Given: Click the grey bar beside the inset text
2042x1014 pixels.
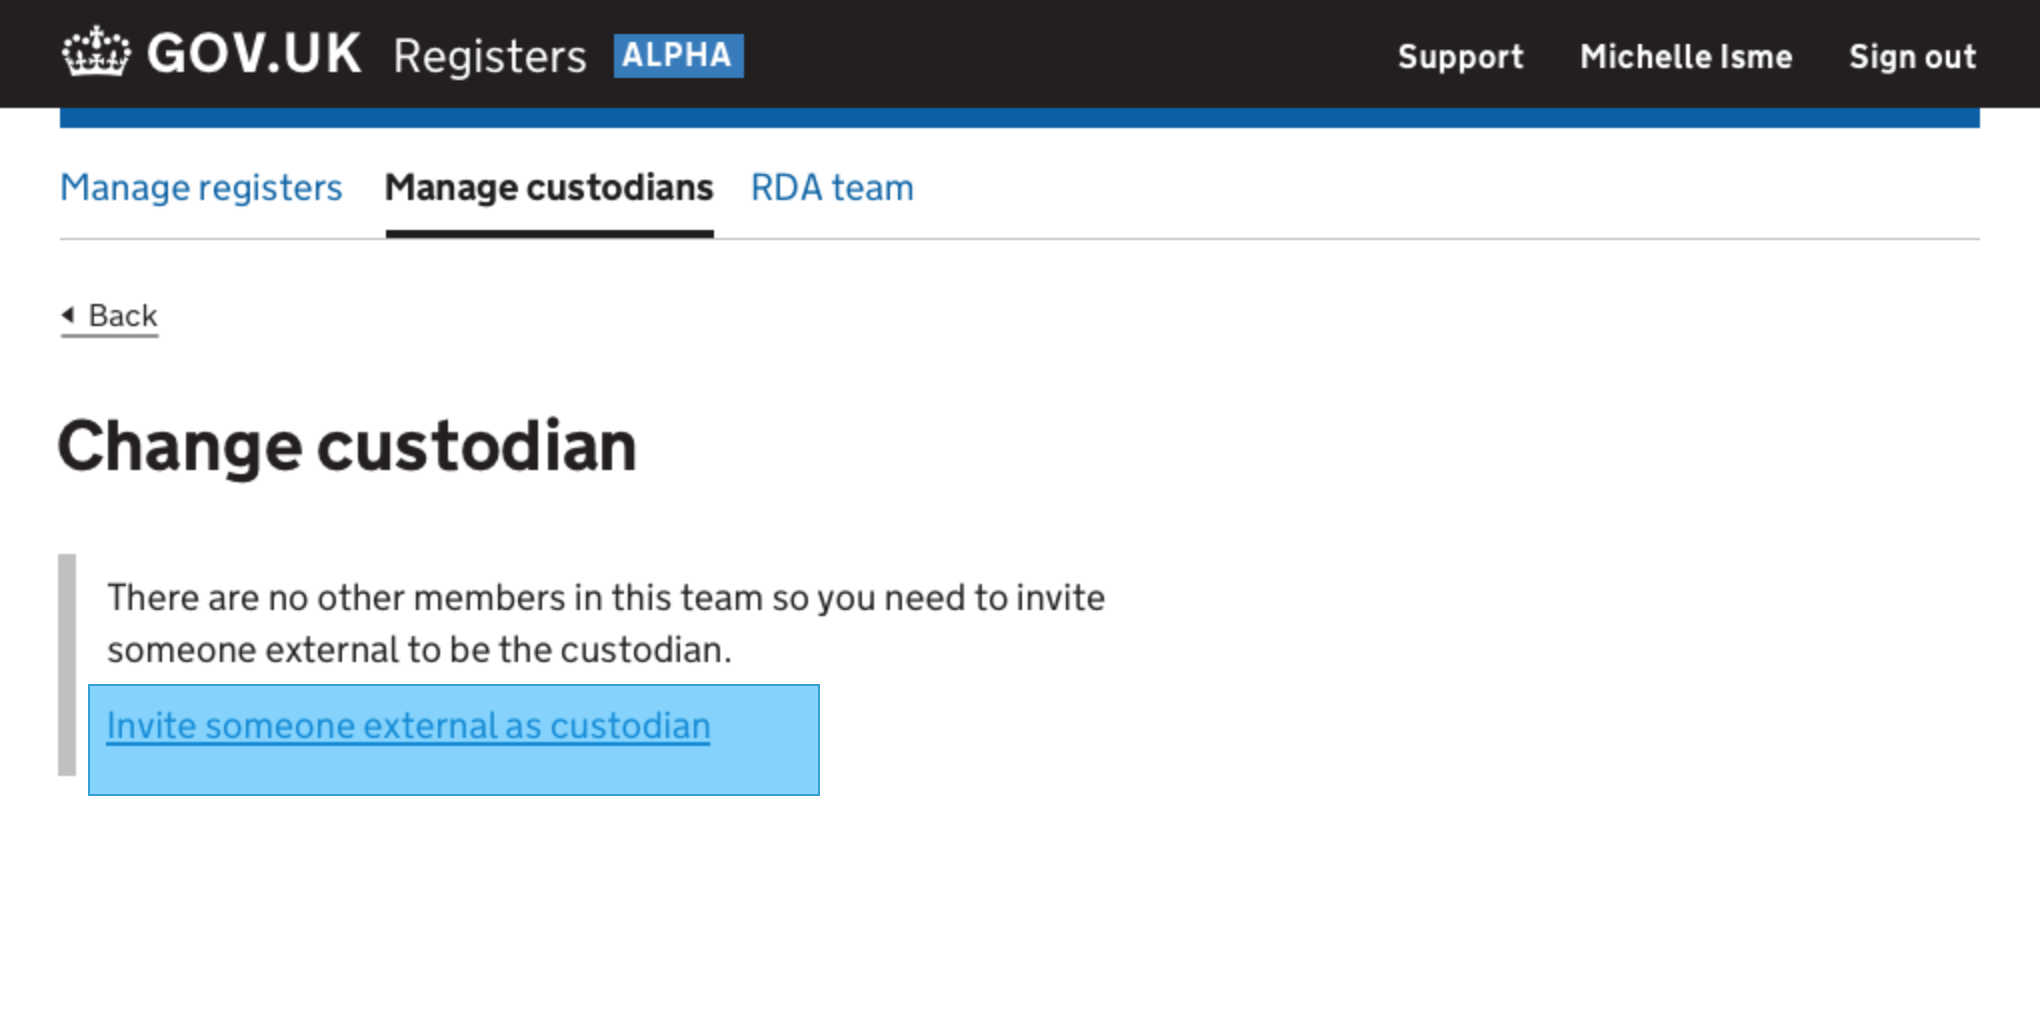Looking at the screenshot, I should [x=66, y=665].
